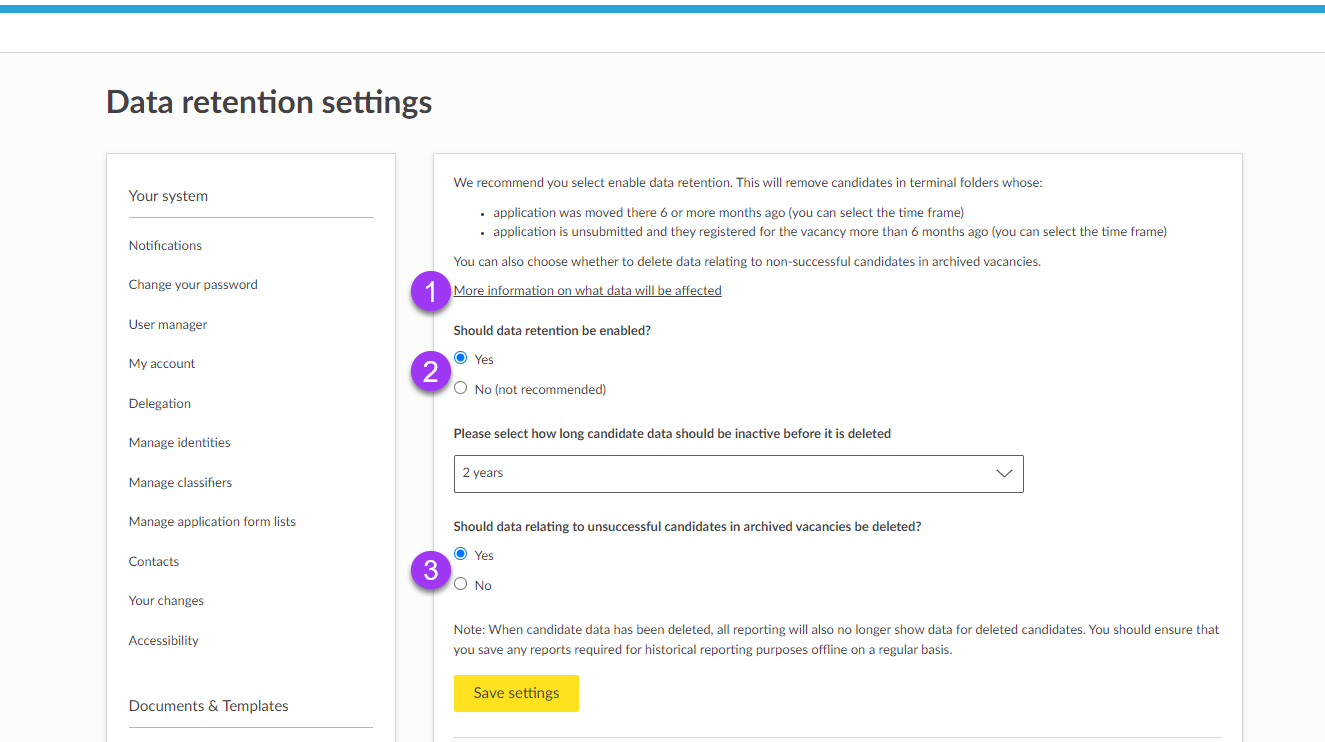This screenshot has width=1325, height=742.
Task: Open the 2 years inactivity period dropdown
Action: (737, 474)
